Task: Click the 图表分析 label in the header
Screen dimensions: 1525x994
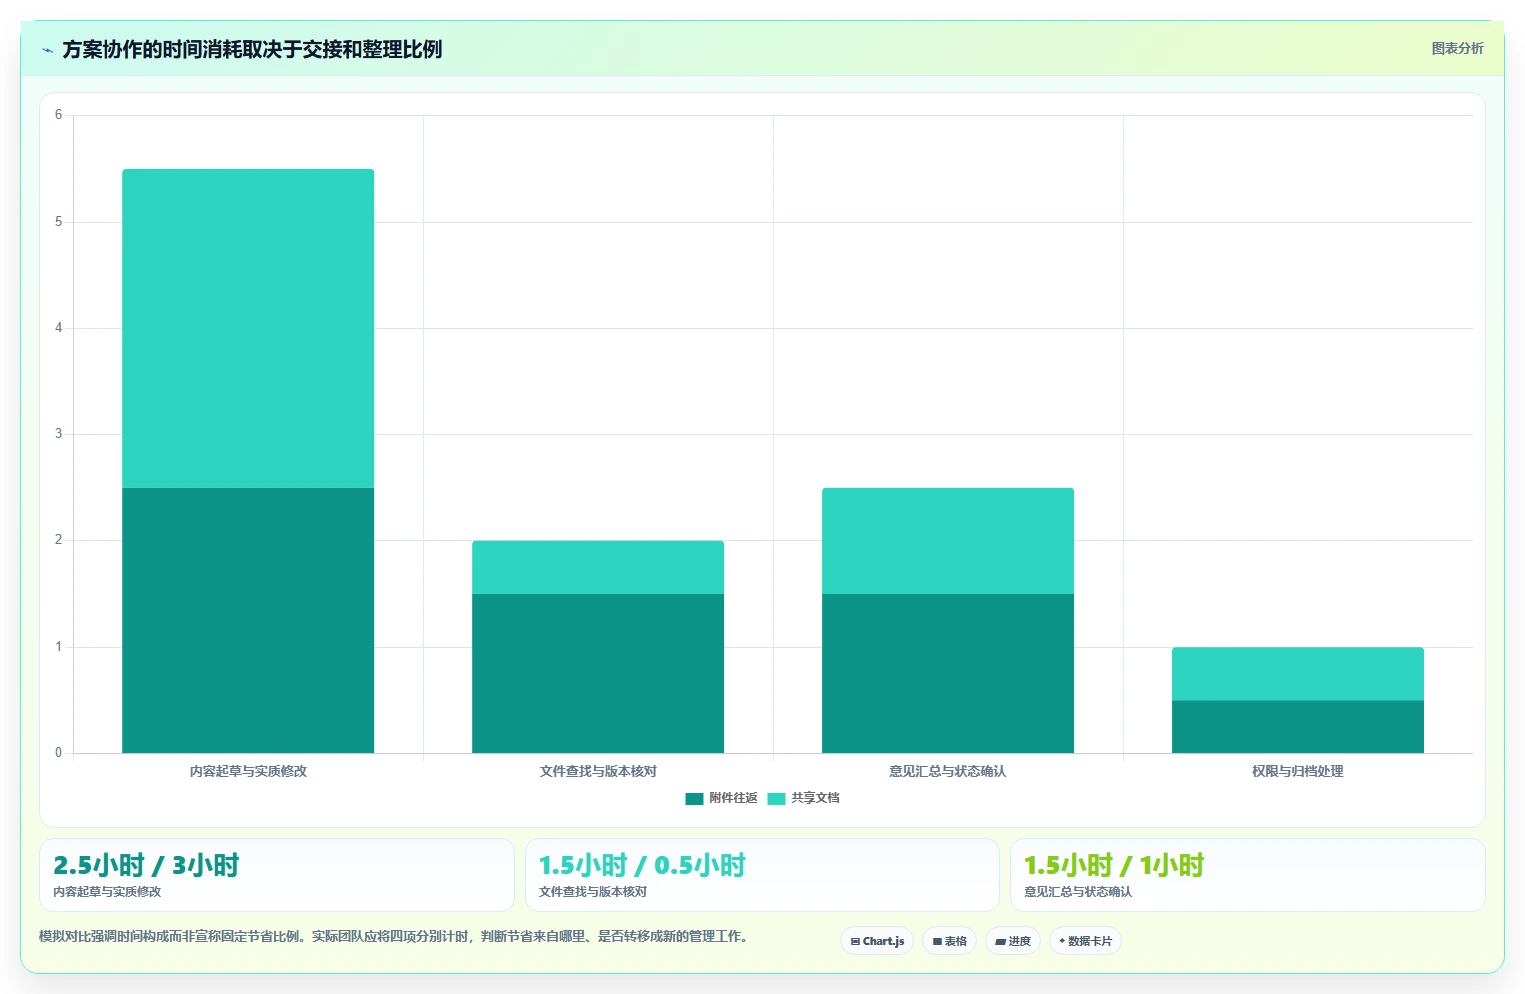Action: pyautogui.click(x=1457, y=48)
